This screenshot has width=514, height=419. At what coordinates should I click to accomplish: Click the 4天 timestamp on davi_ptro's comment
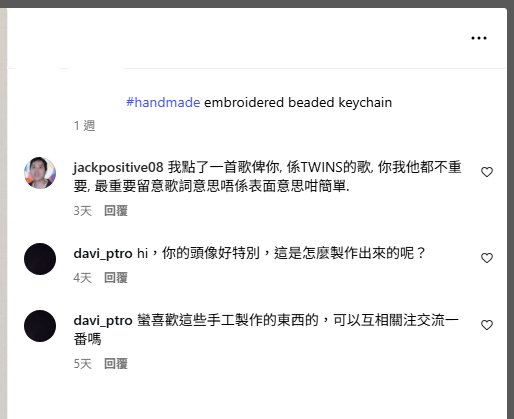[82, 278]
